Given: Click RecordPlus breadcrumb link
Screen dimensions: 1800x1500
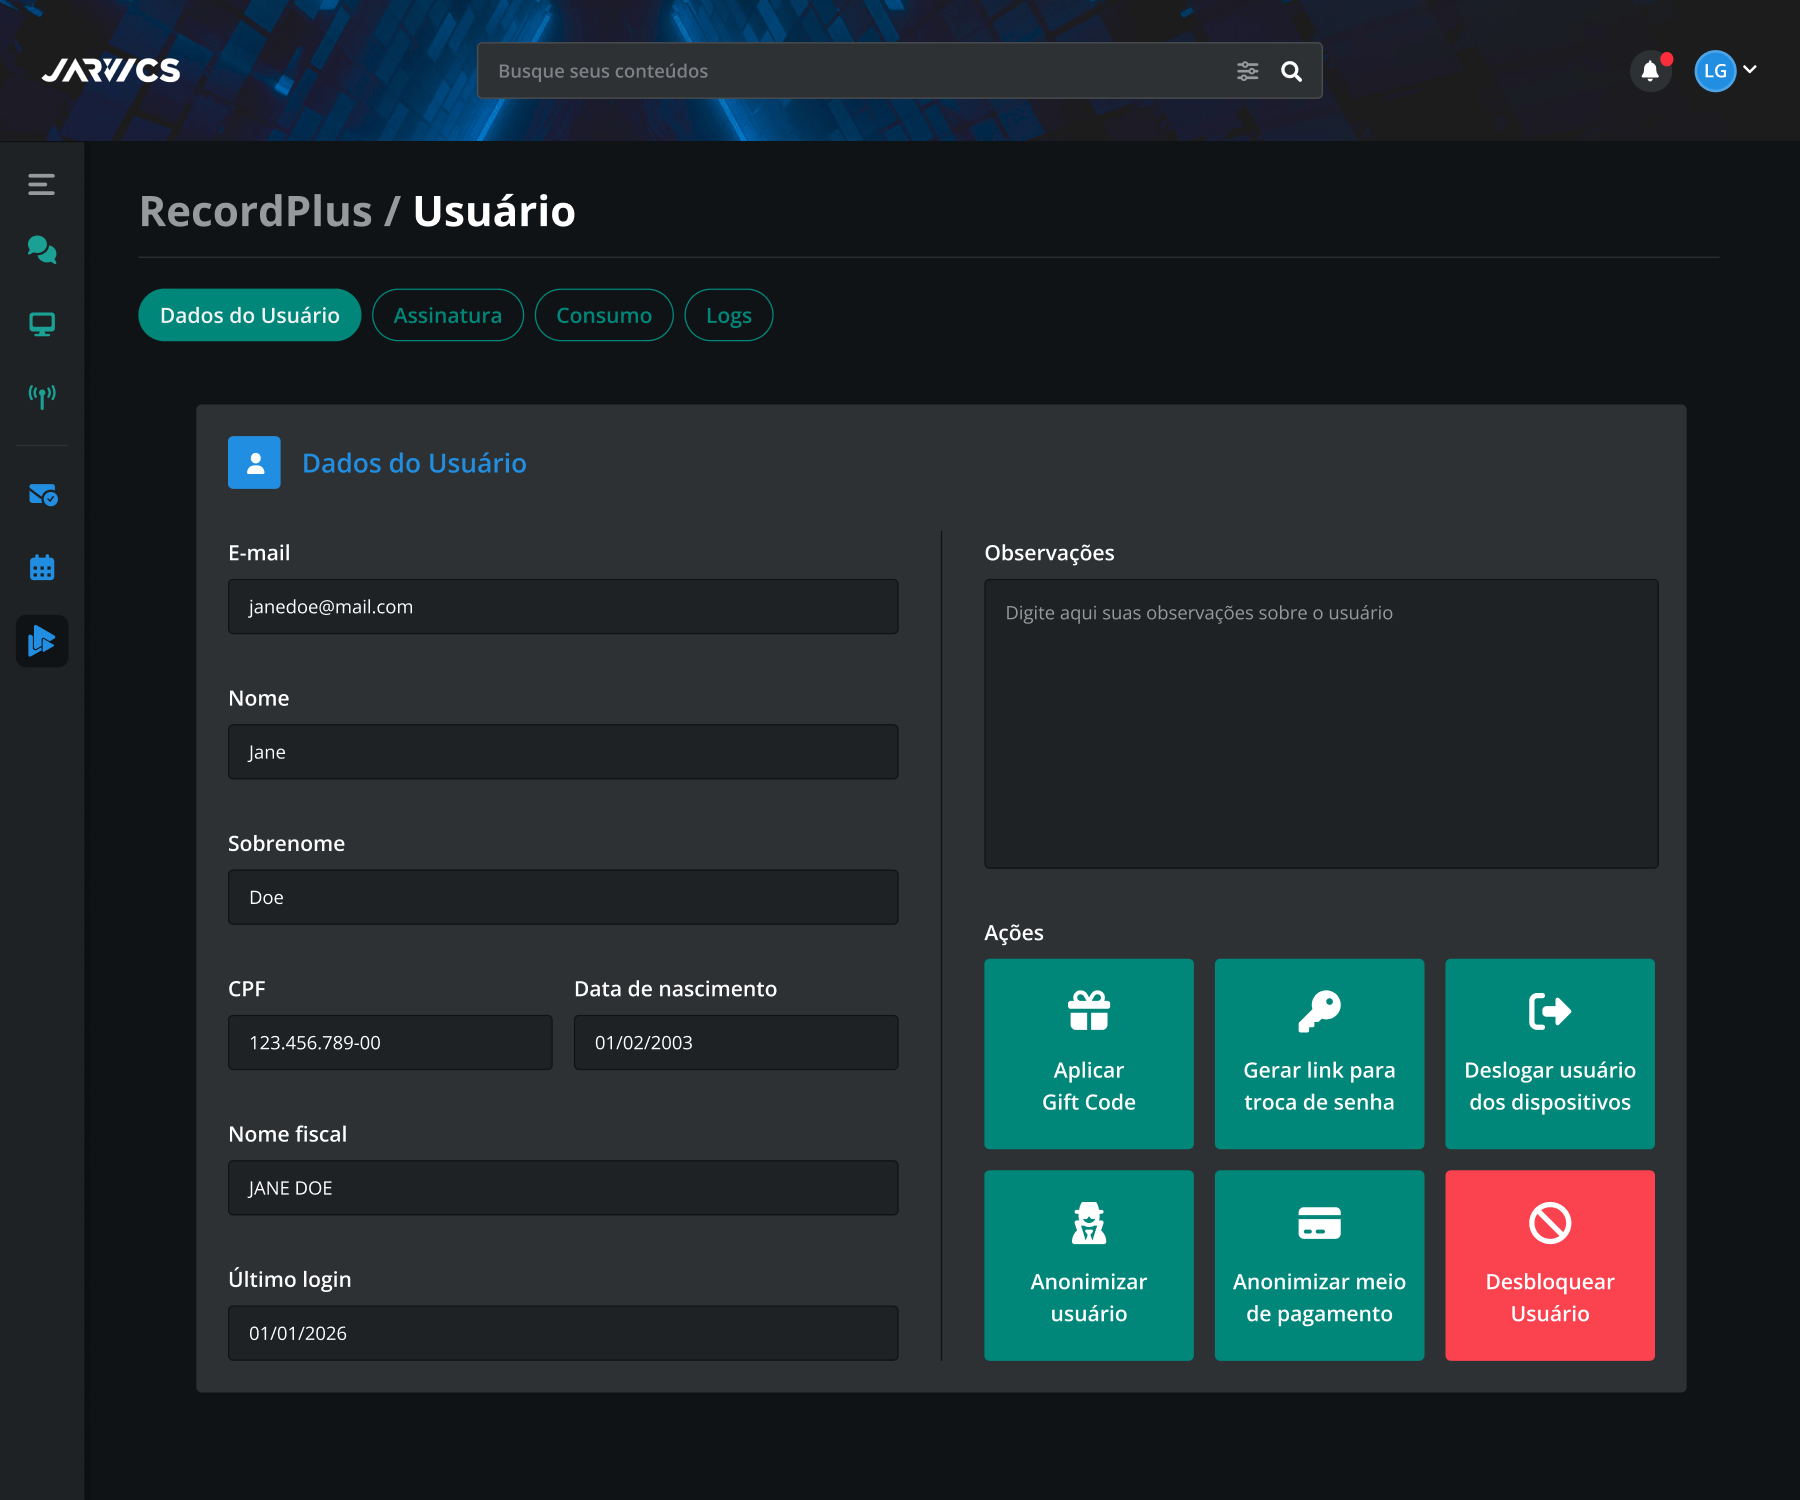Looking at the screenshot, I should coord(256,211).
